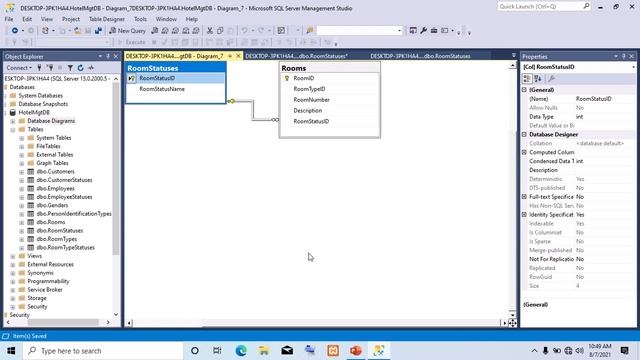This screenshot has width=640, height=360.
Task: Click the Filter funnel icon in Object Explorer
Action: pos(70,68)
